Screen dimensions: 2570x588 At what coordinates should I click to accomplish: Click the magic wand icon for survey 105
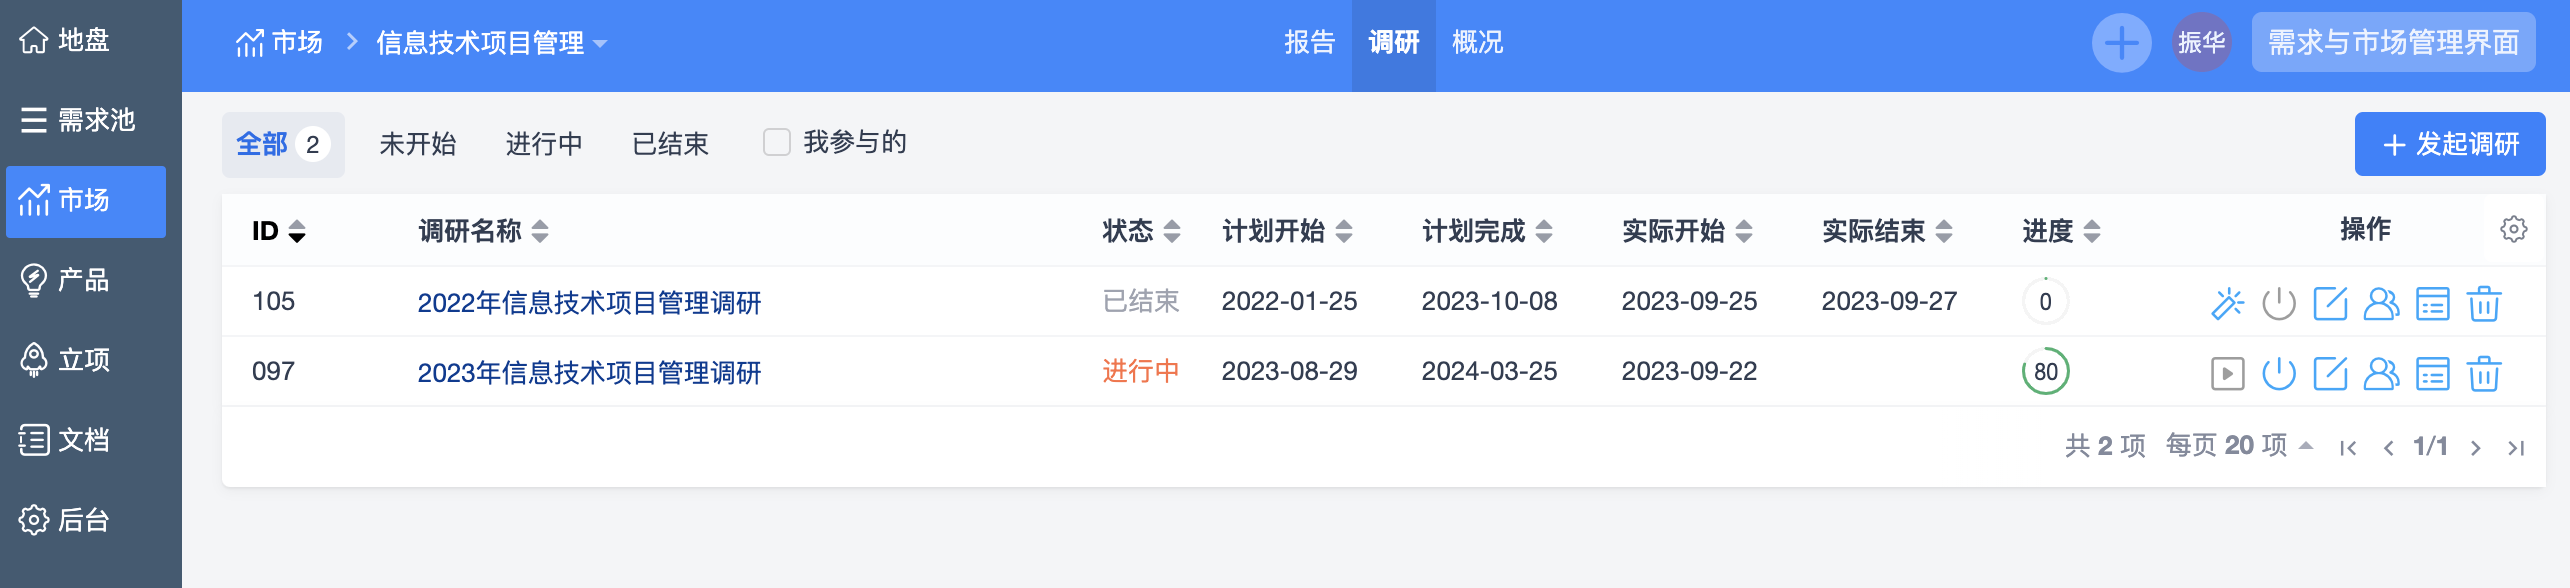(2227, 303)
